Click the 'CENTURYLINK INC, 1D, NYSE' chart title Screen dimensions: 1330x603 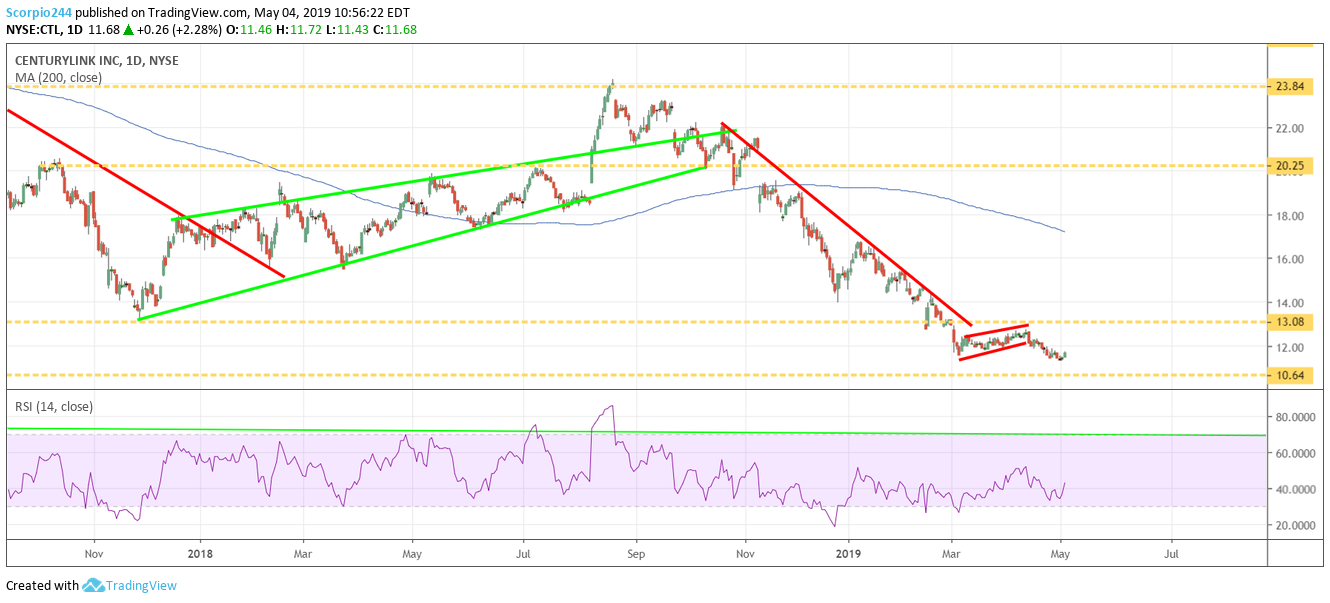pyautogui.click(x=99, y=60)
